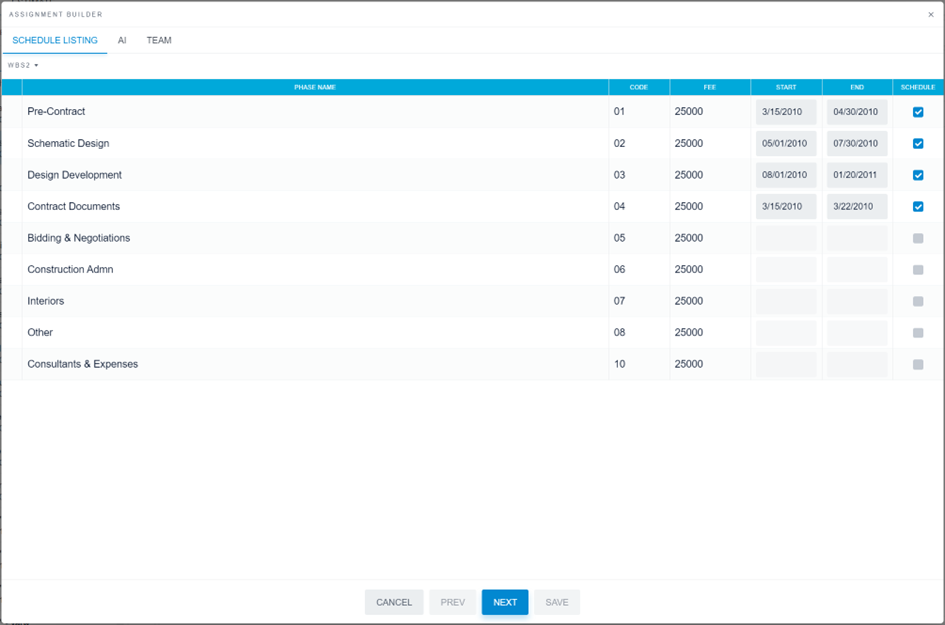This screenshot has width=945, height=625.
Task: Open the WBS2 dropdown
Action: (x=21, y=64)
